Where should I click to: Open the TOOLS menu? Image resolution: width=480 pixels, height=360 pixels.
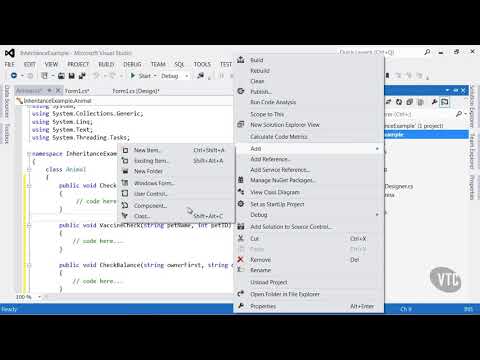coord(202,64)
